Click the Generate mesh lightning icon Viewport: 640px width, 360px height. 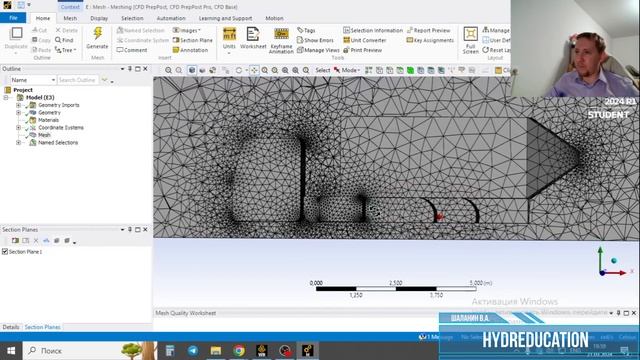click(98, 33)
